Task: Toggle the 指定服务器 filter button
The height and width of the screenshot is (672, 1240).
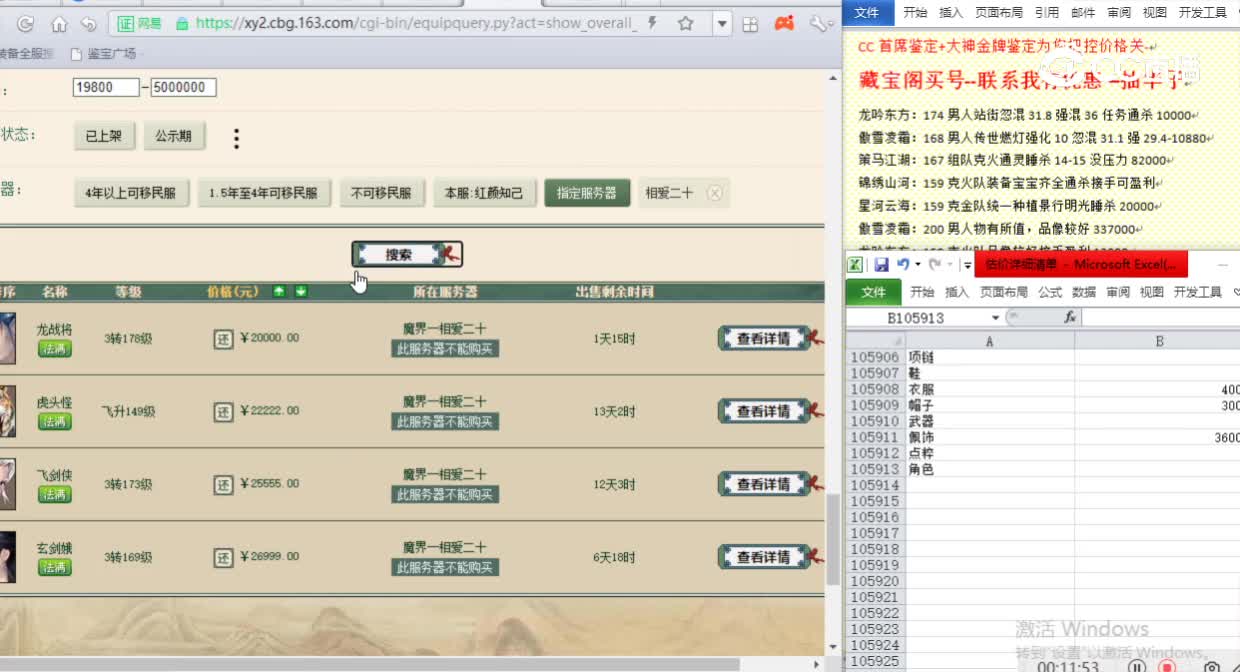Action: pos(587,193)
